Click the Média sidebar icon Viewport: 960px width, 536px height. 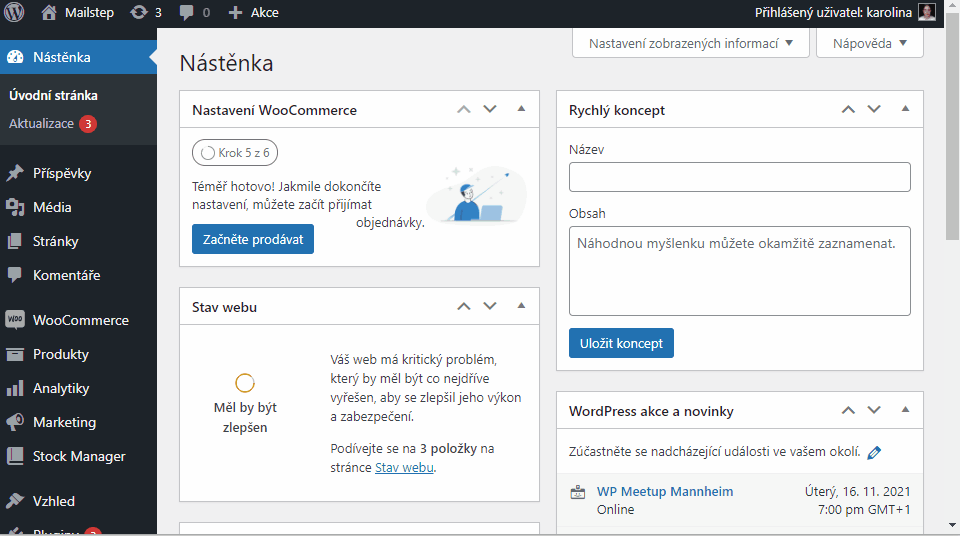pyautogui.click(x=15, y=207)
